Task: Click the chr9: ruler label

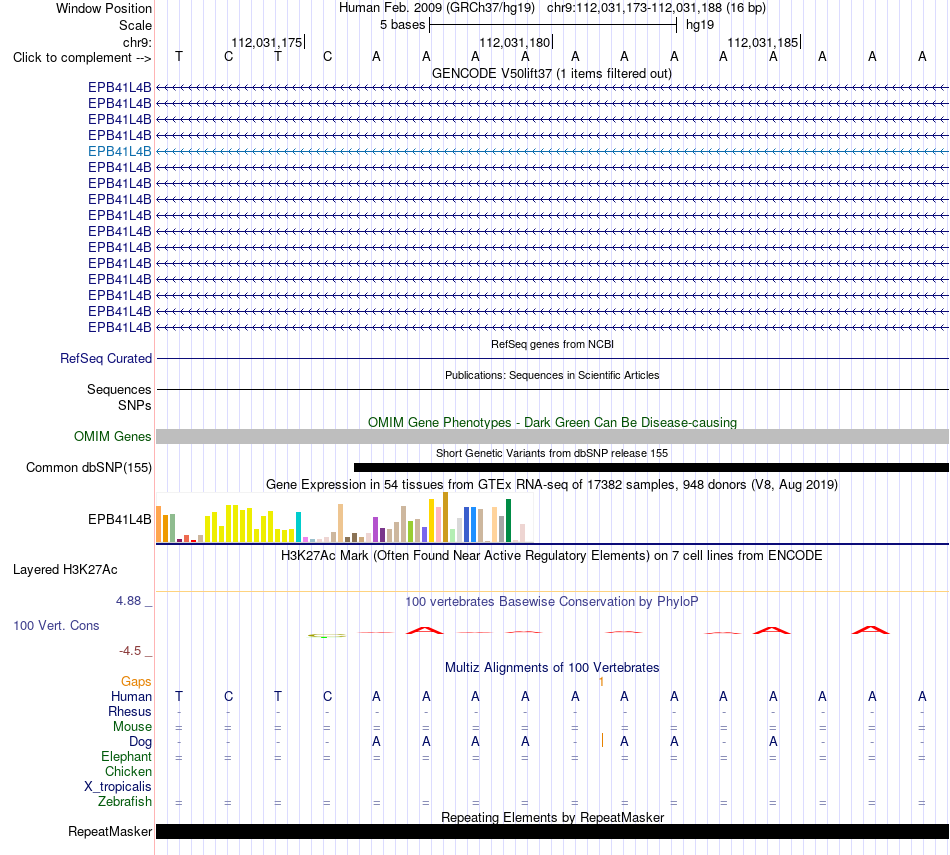Action: [137, 42]
